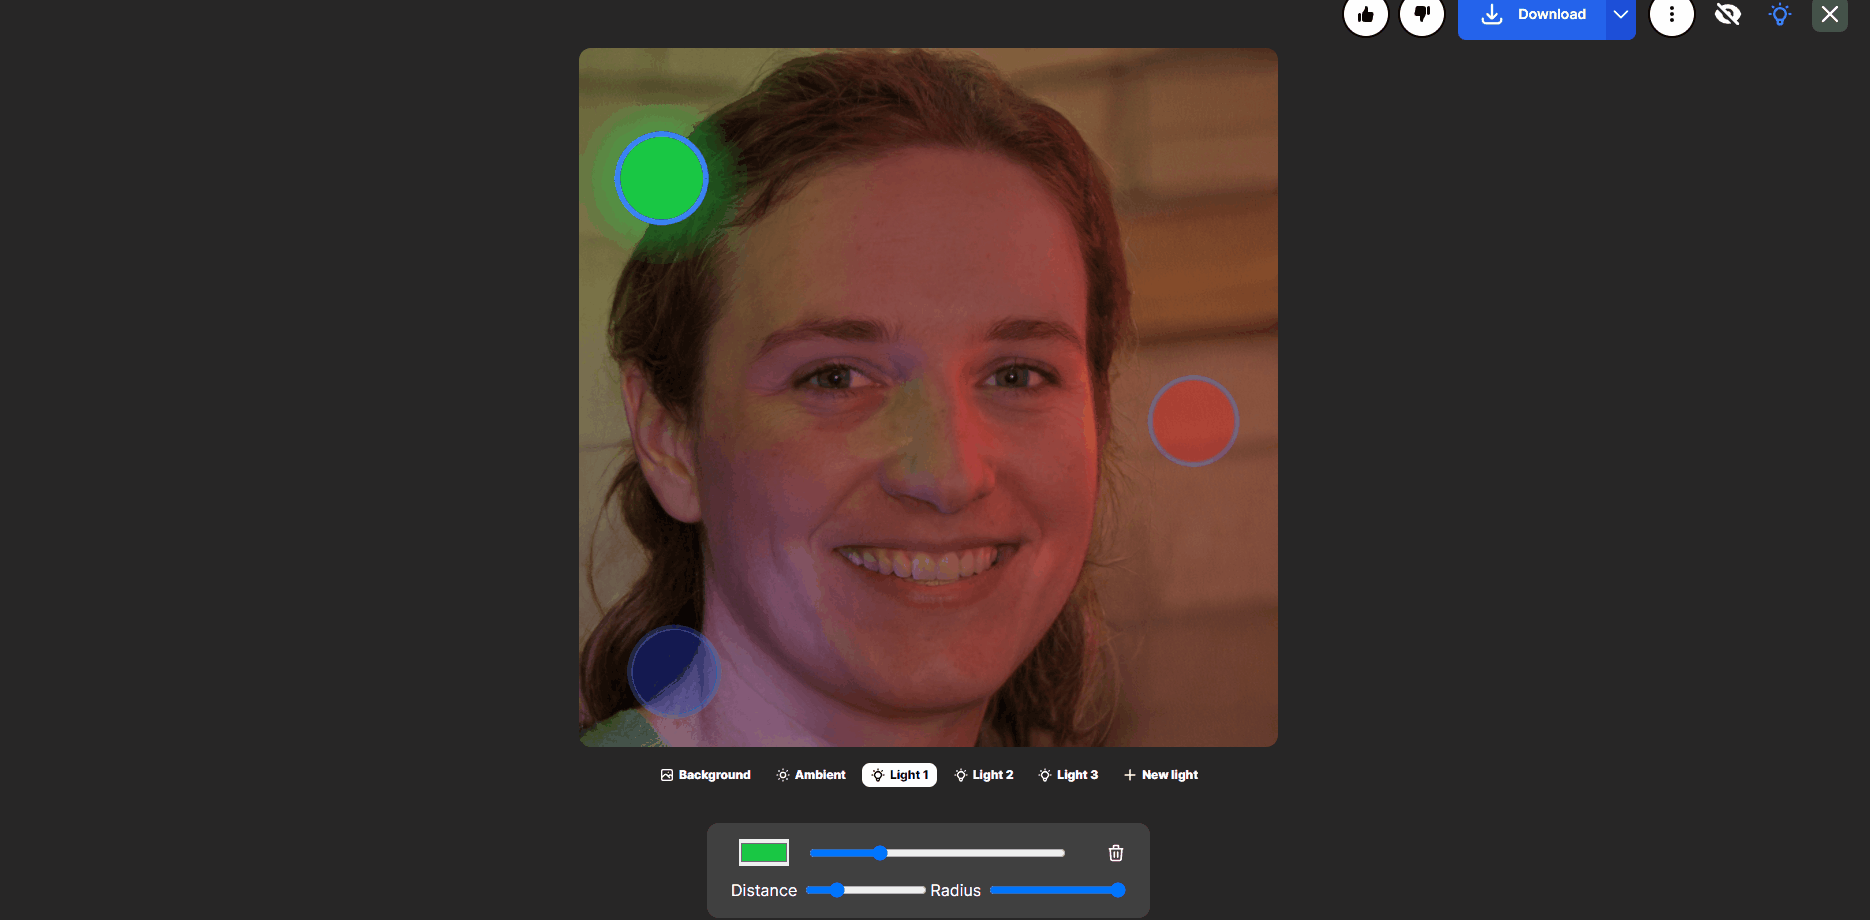Click the Distance slider track
Image resolution: width=1870 pixels, height=920 pixels.
coord(865,890)
